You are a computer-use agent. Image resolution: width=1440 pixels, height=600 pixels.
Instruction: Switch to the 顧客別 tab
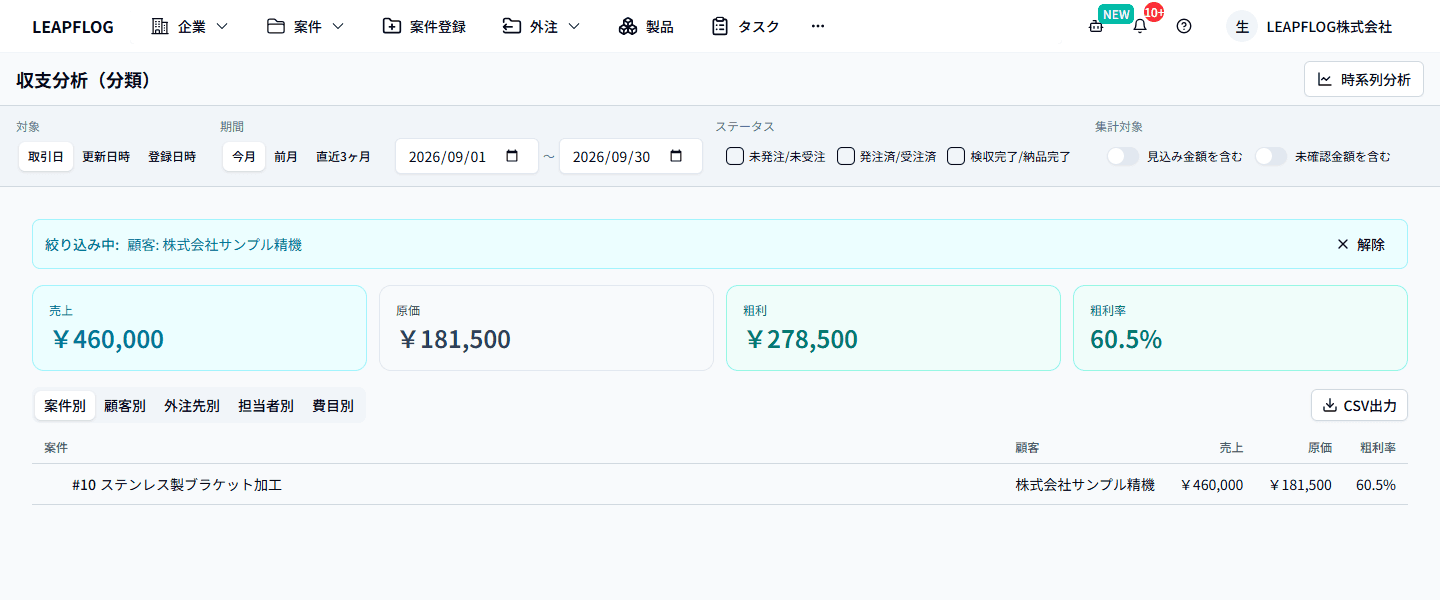(125, 405)
